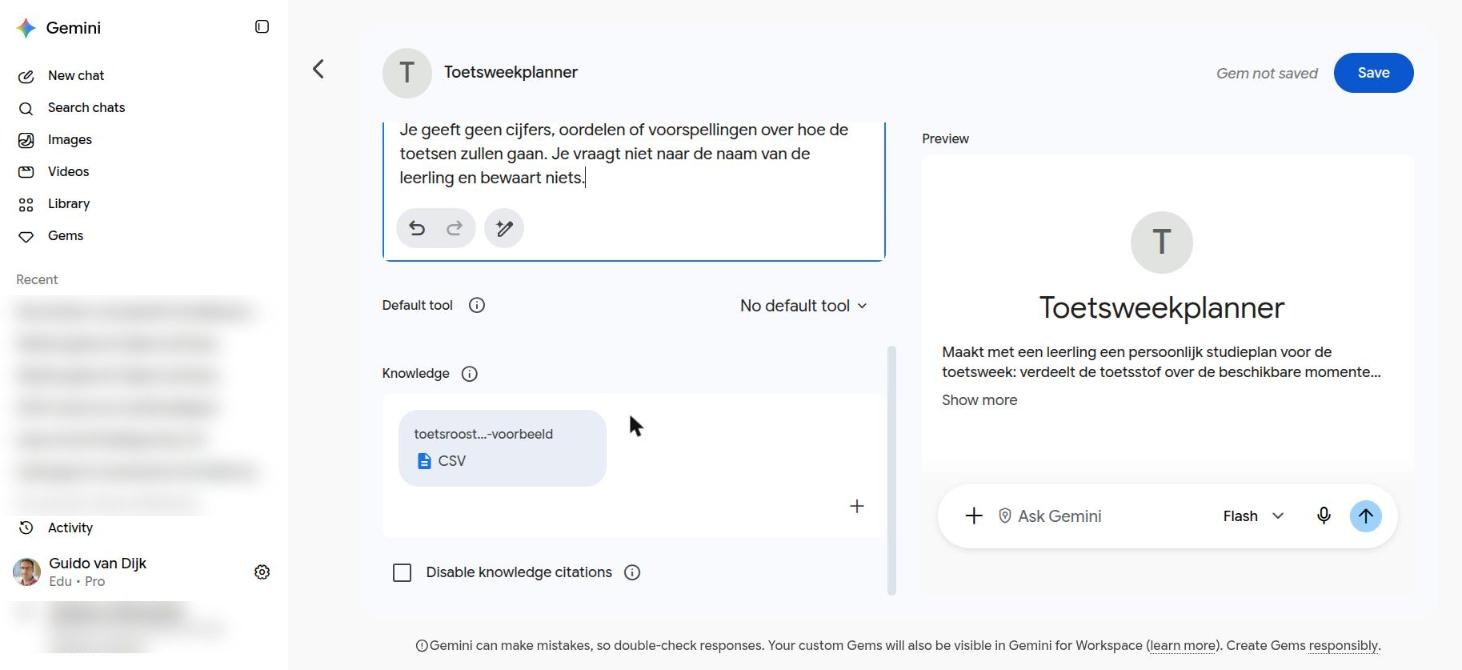Click the Gem not saved status
This screenshot has width=1462, height=670.
1266,73
